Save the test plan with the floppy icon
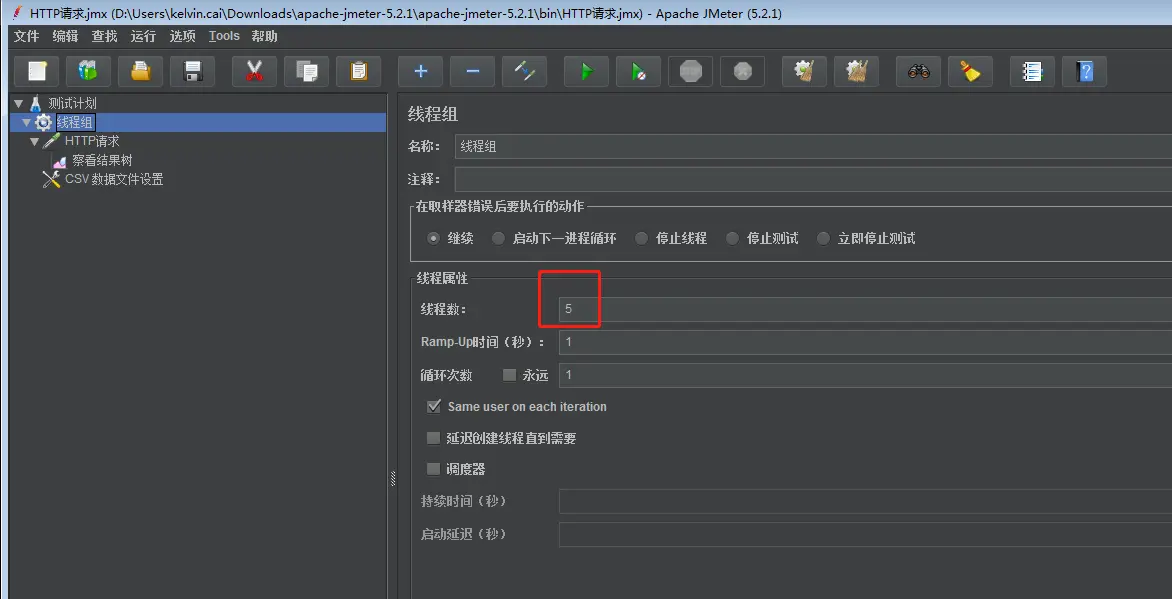1172x599 pixels. click(193, 71)
